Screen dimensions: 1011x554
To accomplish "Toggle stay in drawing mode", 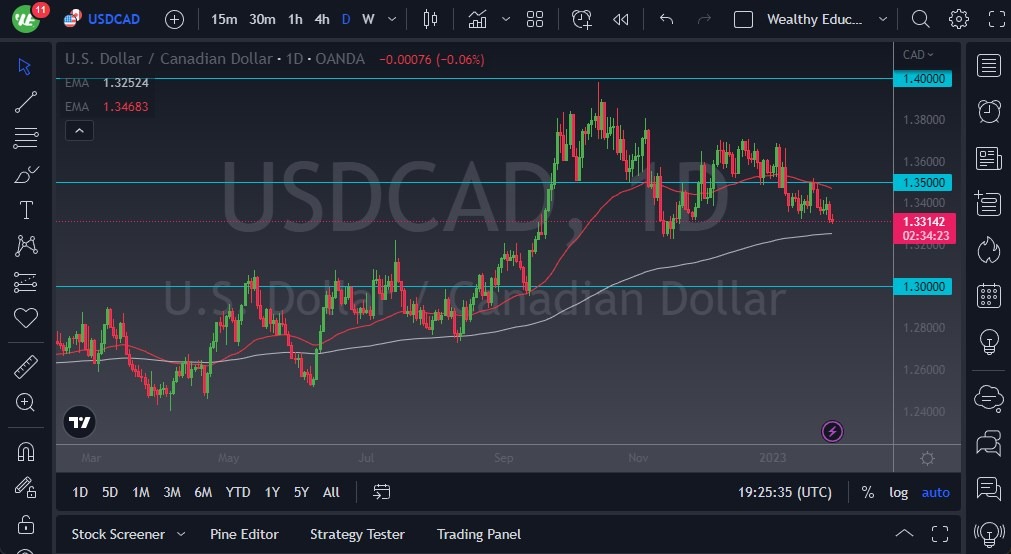I will (x=26, y=488).
